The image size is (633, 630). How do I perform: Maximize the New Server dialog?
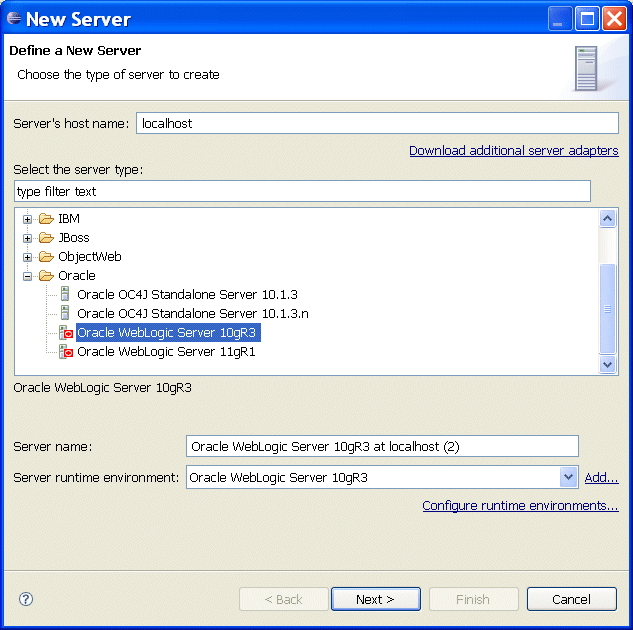pyautogui.click(x=587, y=19)
